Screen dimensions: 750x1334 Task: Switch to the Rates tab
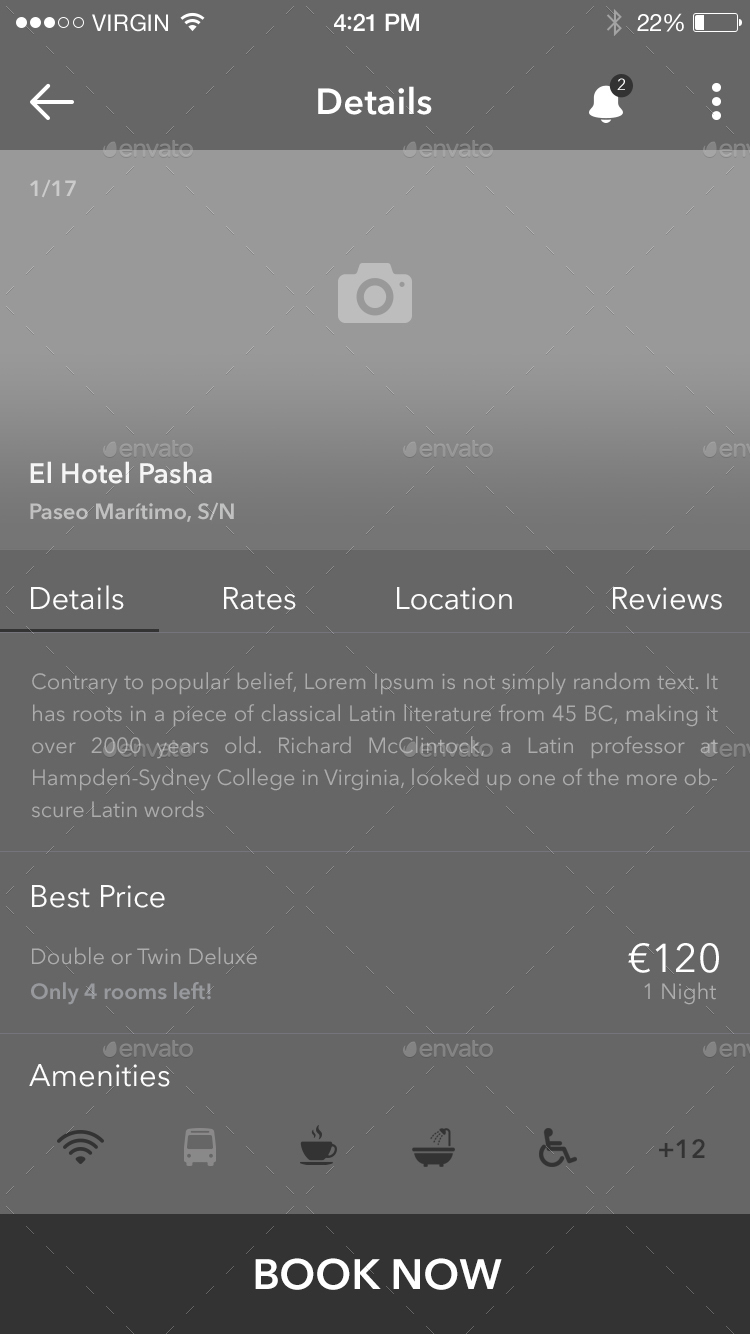(258, 598)
